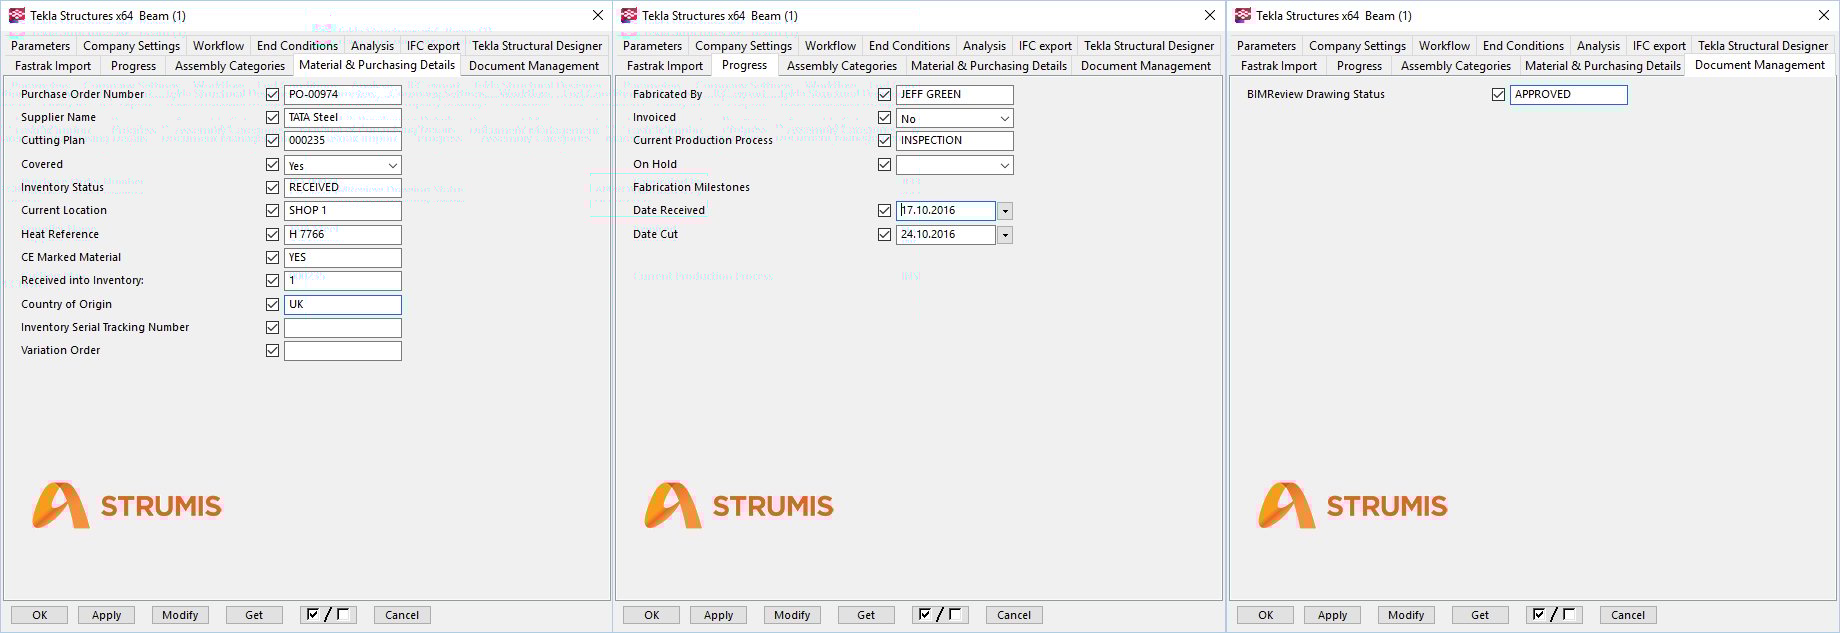Click the BIMReview Drawing Status field APPROVED

tap(1569, 94)
